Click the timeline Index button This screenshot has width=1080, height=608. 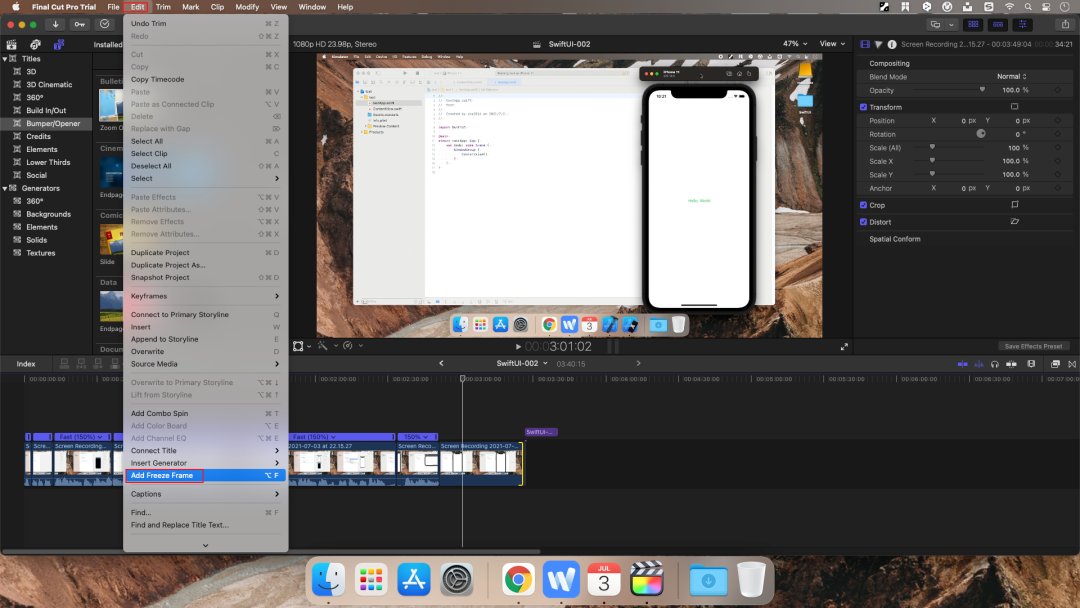tap(26, 364)
